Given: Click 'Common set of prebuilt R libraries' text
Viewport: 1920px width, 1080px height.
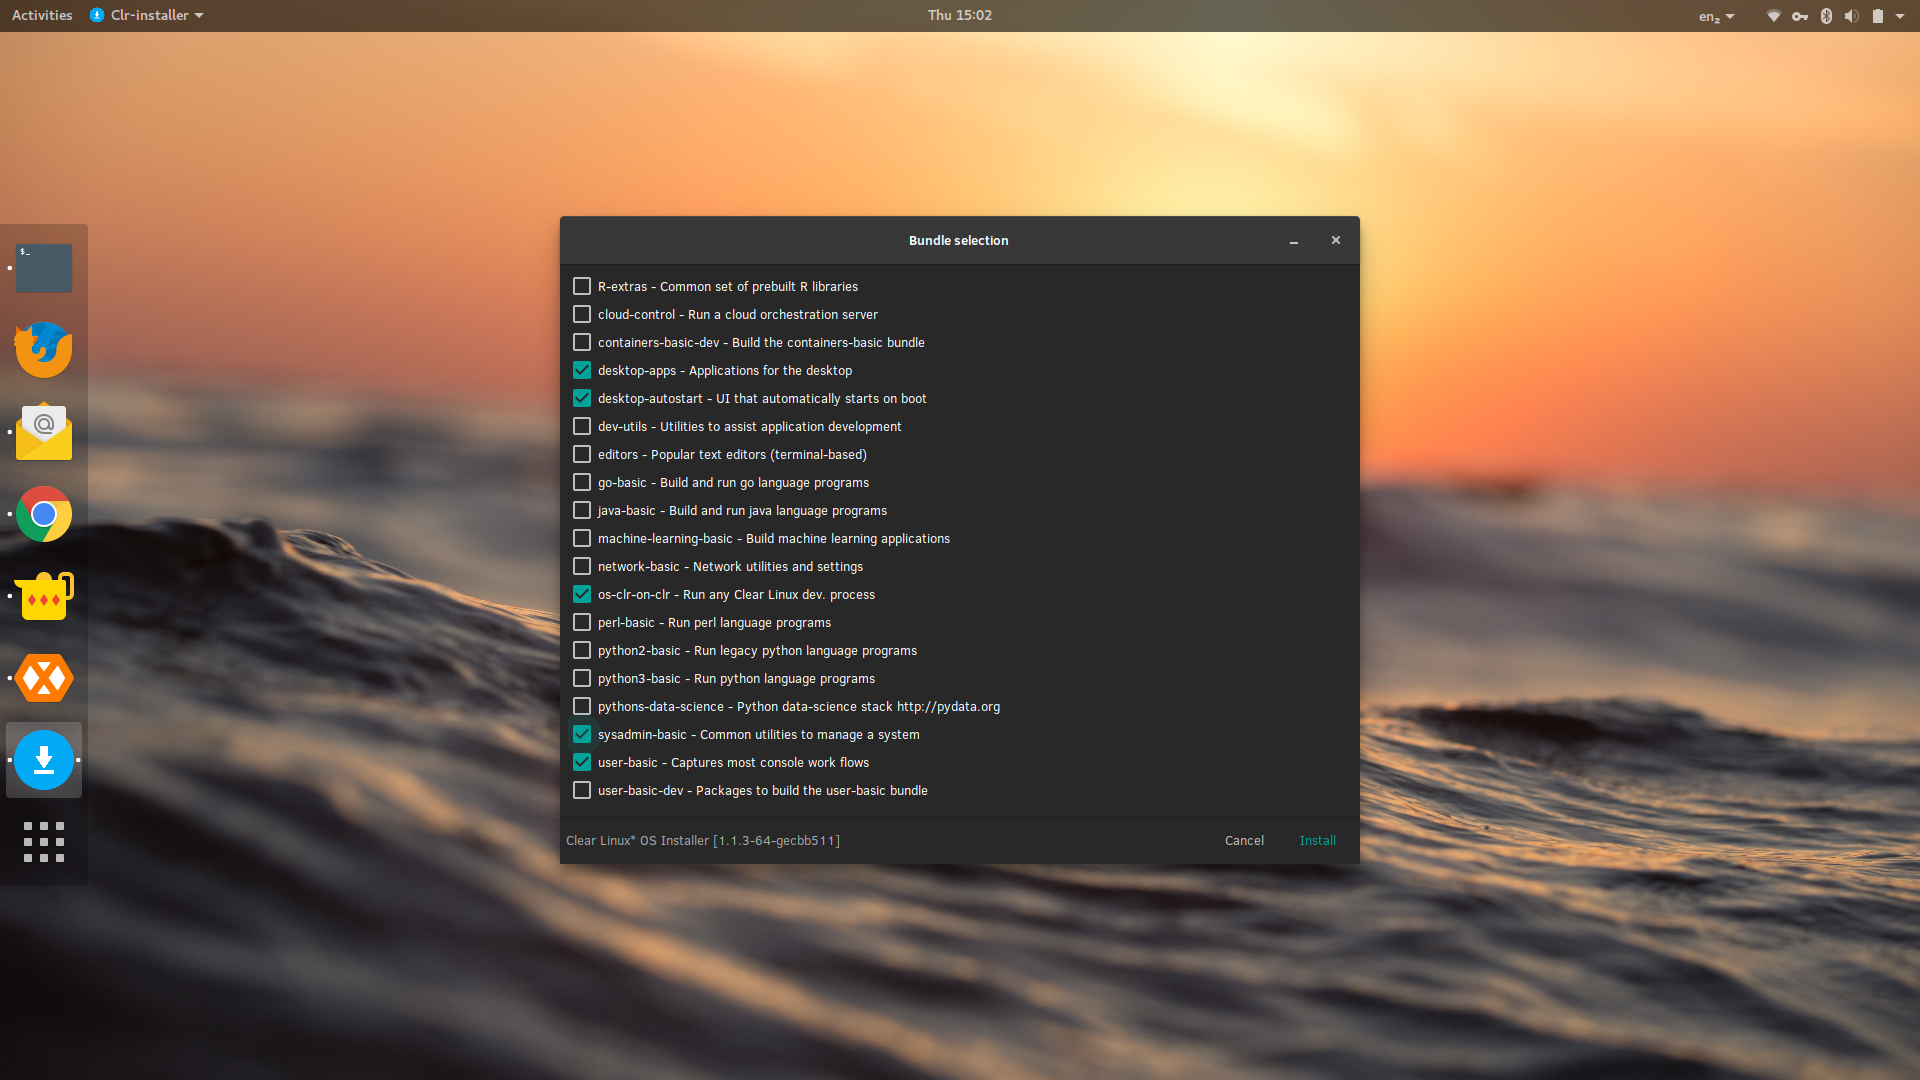Looking at the screenshot, I should (759, 287).
